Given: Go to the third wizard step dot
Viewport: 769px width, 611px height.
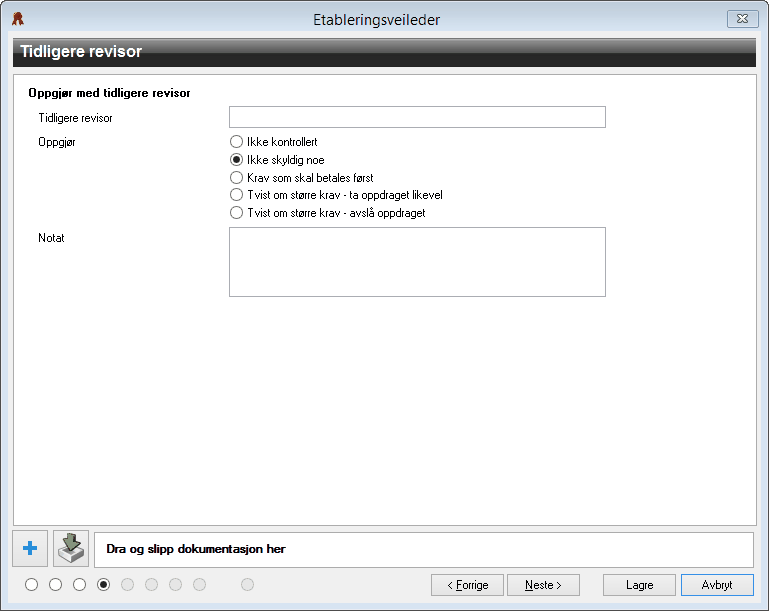Looking at the screenshot, I should [x=79, y=585].
